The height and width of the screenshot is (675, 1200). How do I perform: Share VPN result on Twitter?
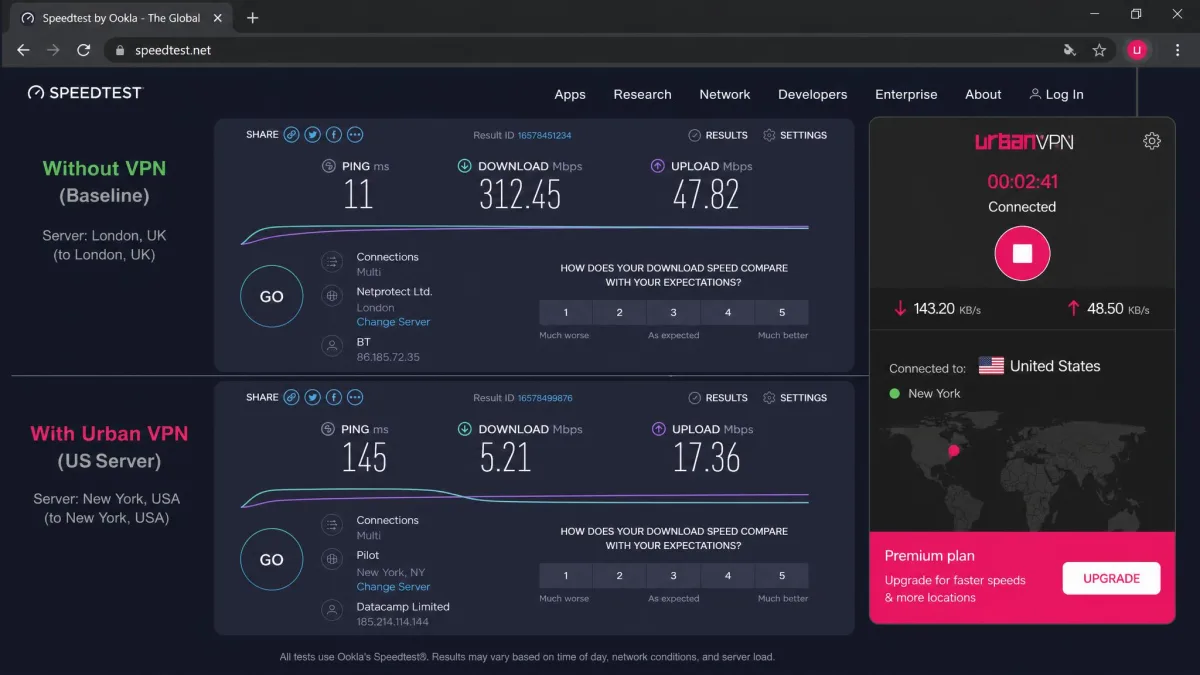click(x=312, y=398)
